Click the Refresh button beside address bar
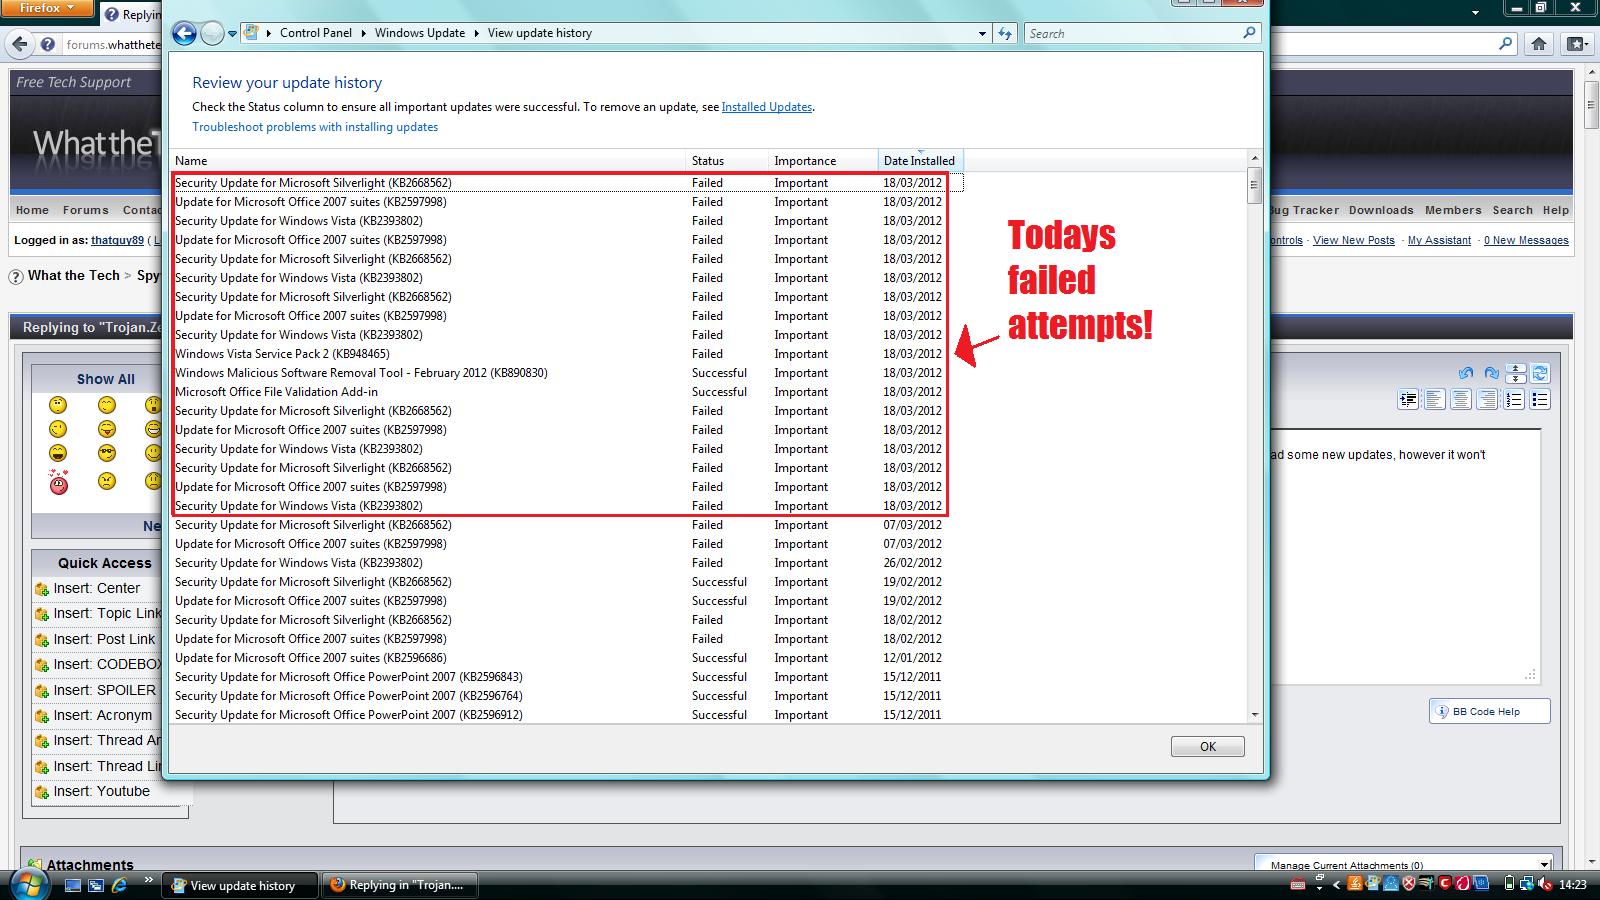Image resolution: width=1600 pixels, height=900 pixels. point(1005,33)
